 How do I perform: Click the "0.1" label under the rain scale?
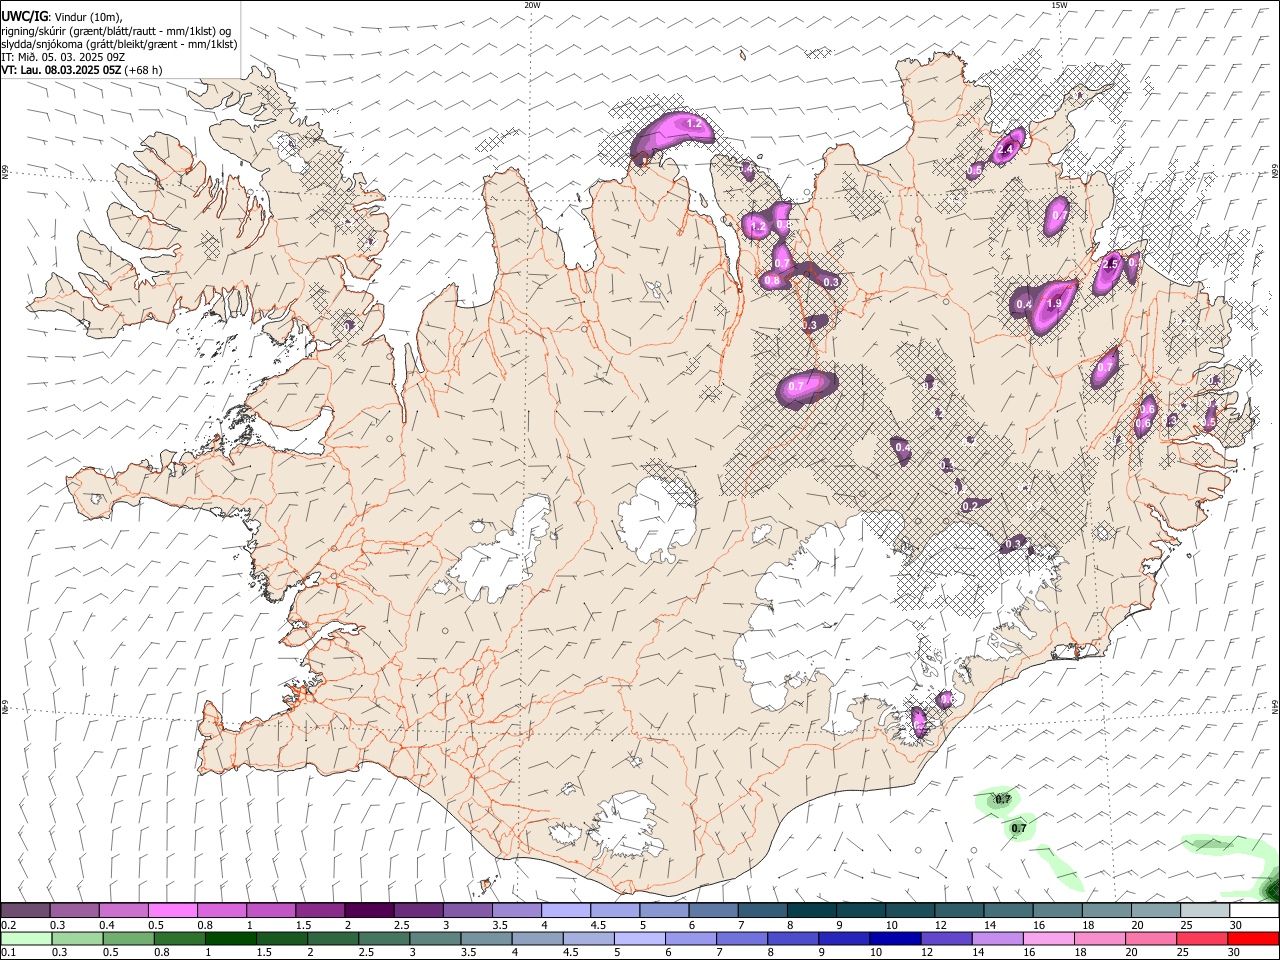[9, 952]
